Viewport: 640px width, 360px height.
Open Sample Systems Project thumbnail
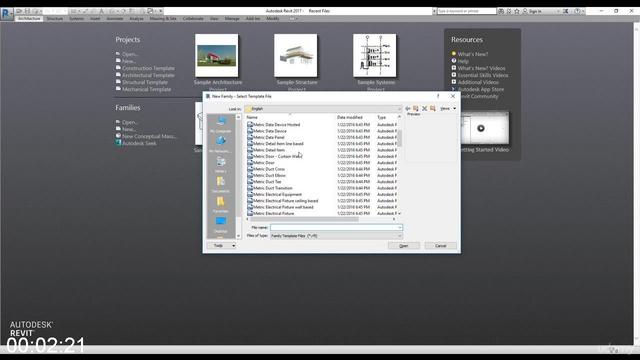pos(375,56)
